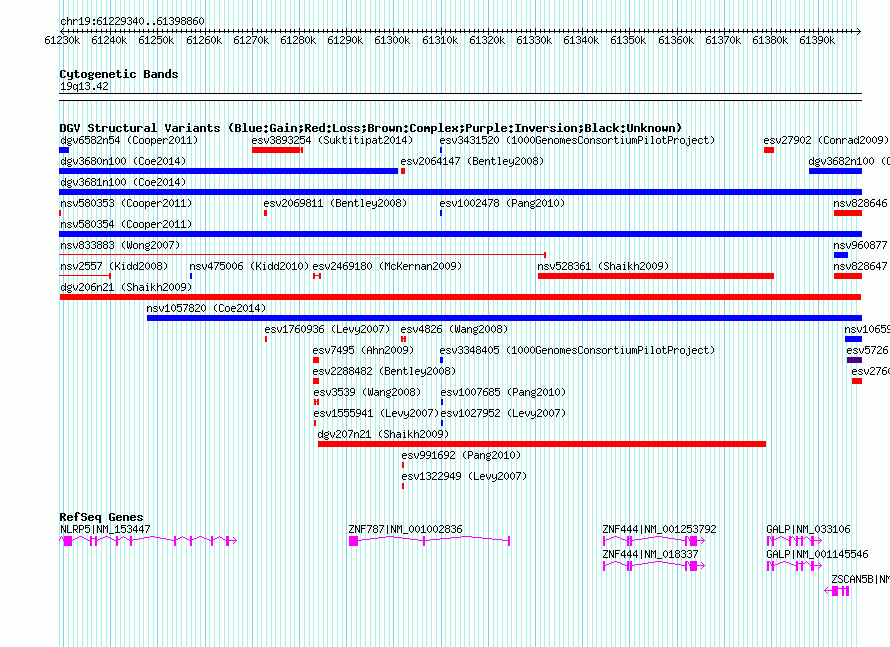Click the ZSCAN5B gene model
The width and height of the screenshot is (890, 647).
click(837, 591)
